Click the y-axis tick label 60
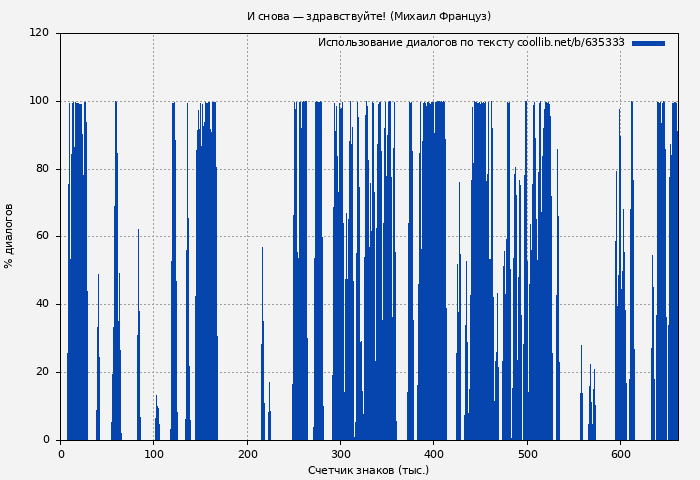700x480 pixels. (x=42, y=237)
